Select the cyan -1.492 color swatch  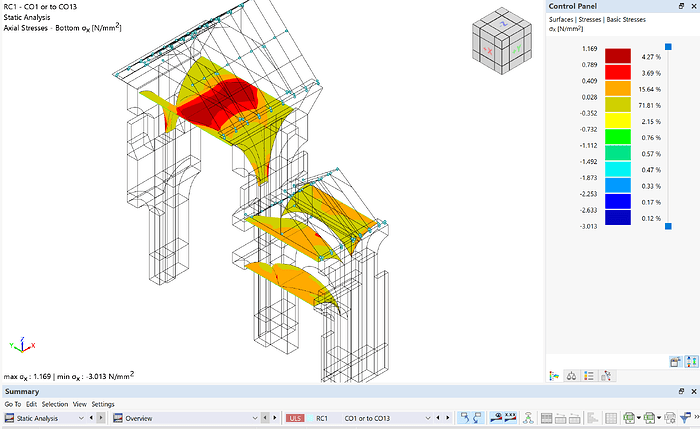(x=618, y=169)
